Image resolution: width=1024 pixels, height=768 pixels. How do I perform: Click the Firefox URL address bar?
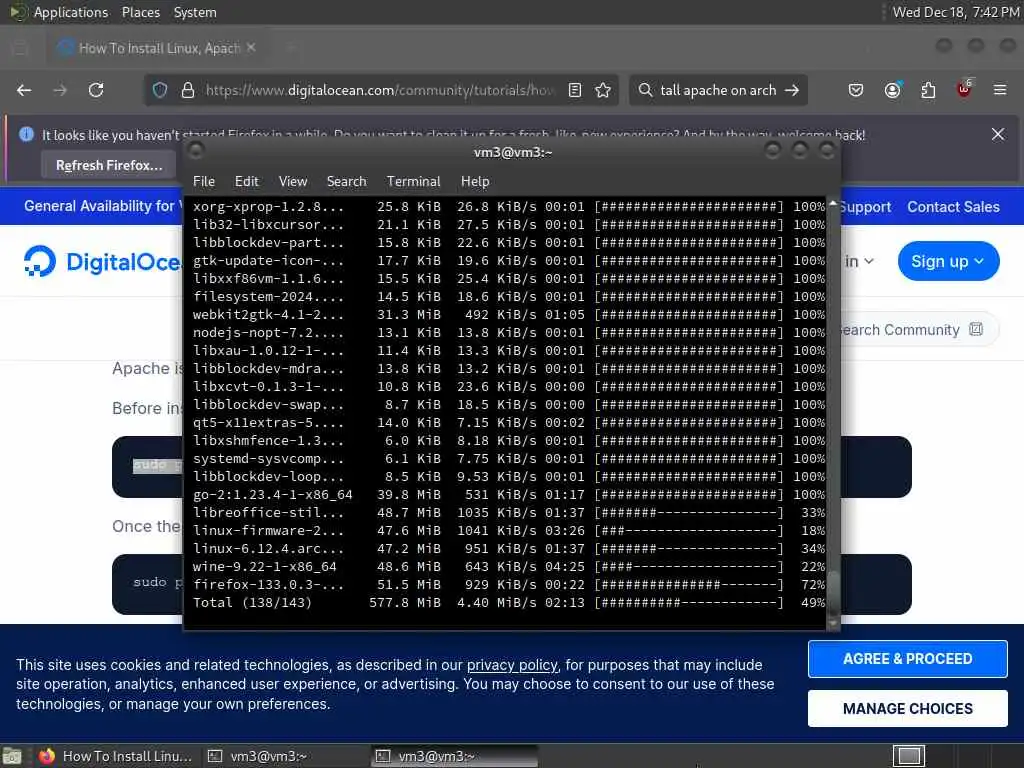pos(379,90)
